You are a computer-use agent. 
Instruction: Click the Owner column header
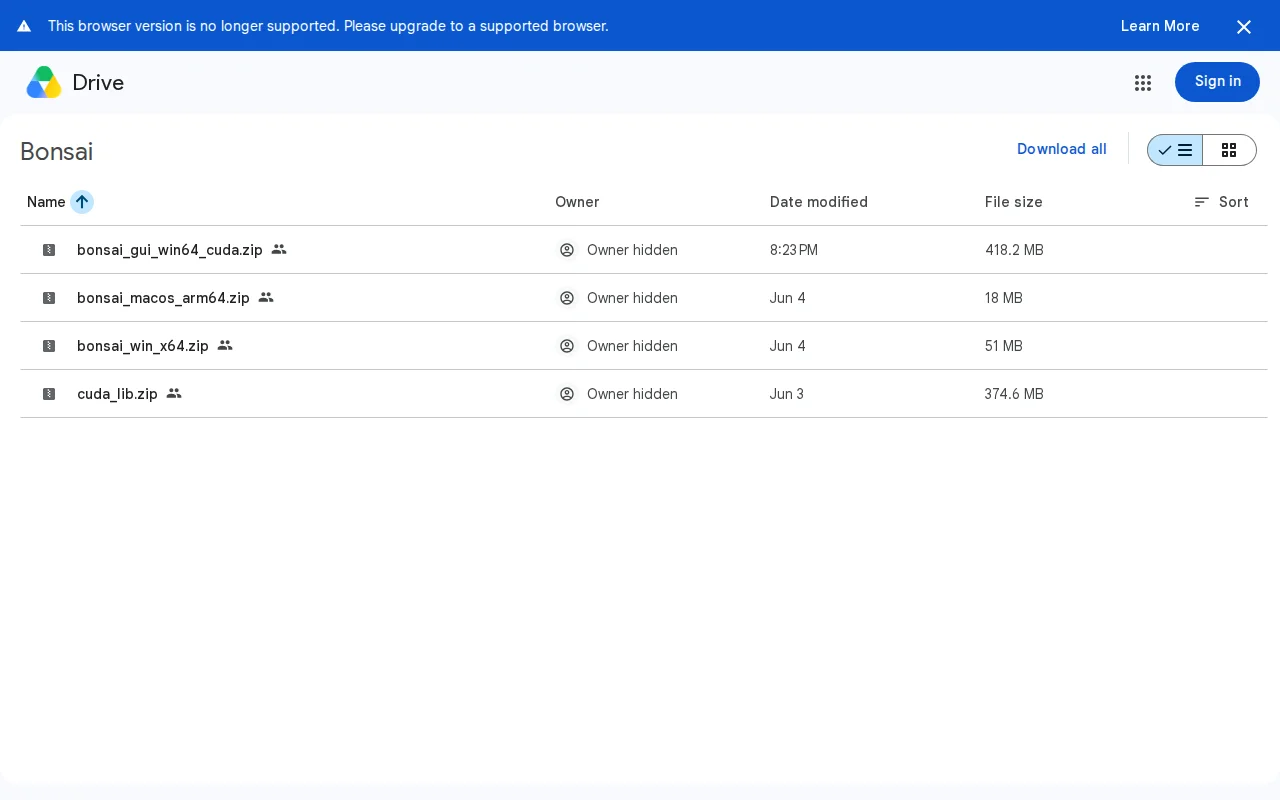(577, 202)
